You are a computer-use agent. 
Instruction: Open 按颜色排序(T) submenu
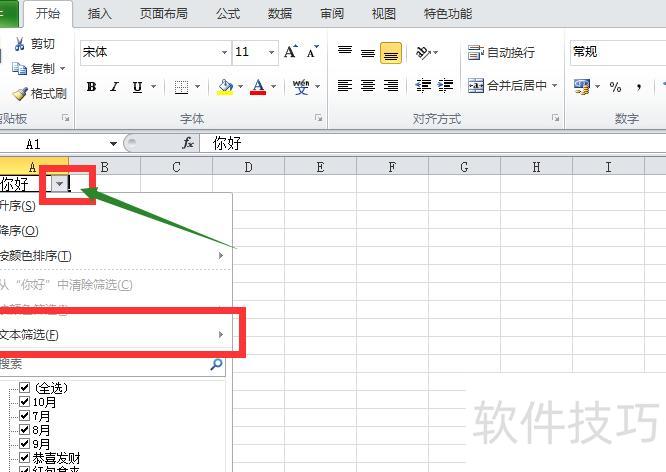[x=116, y=256]
